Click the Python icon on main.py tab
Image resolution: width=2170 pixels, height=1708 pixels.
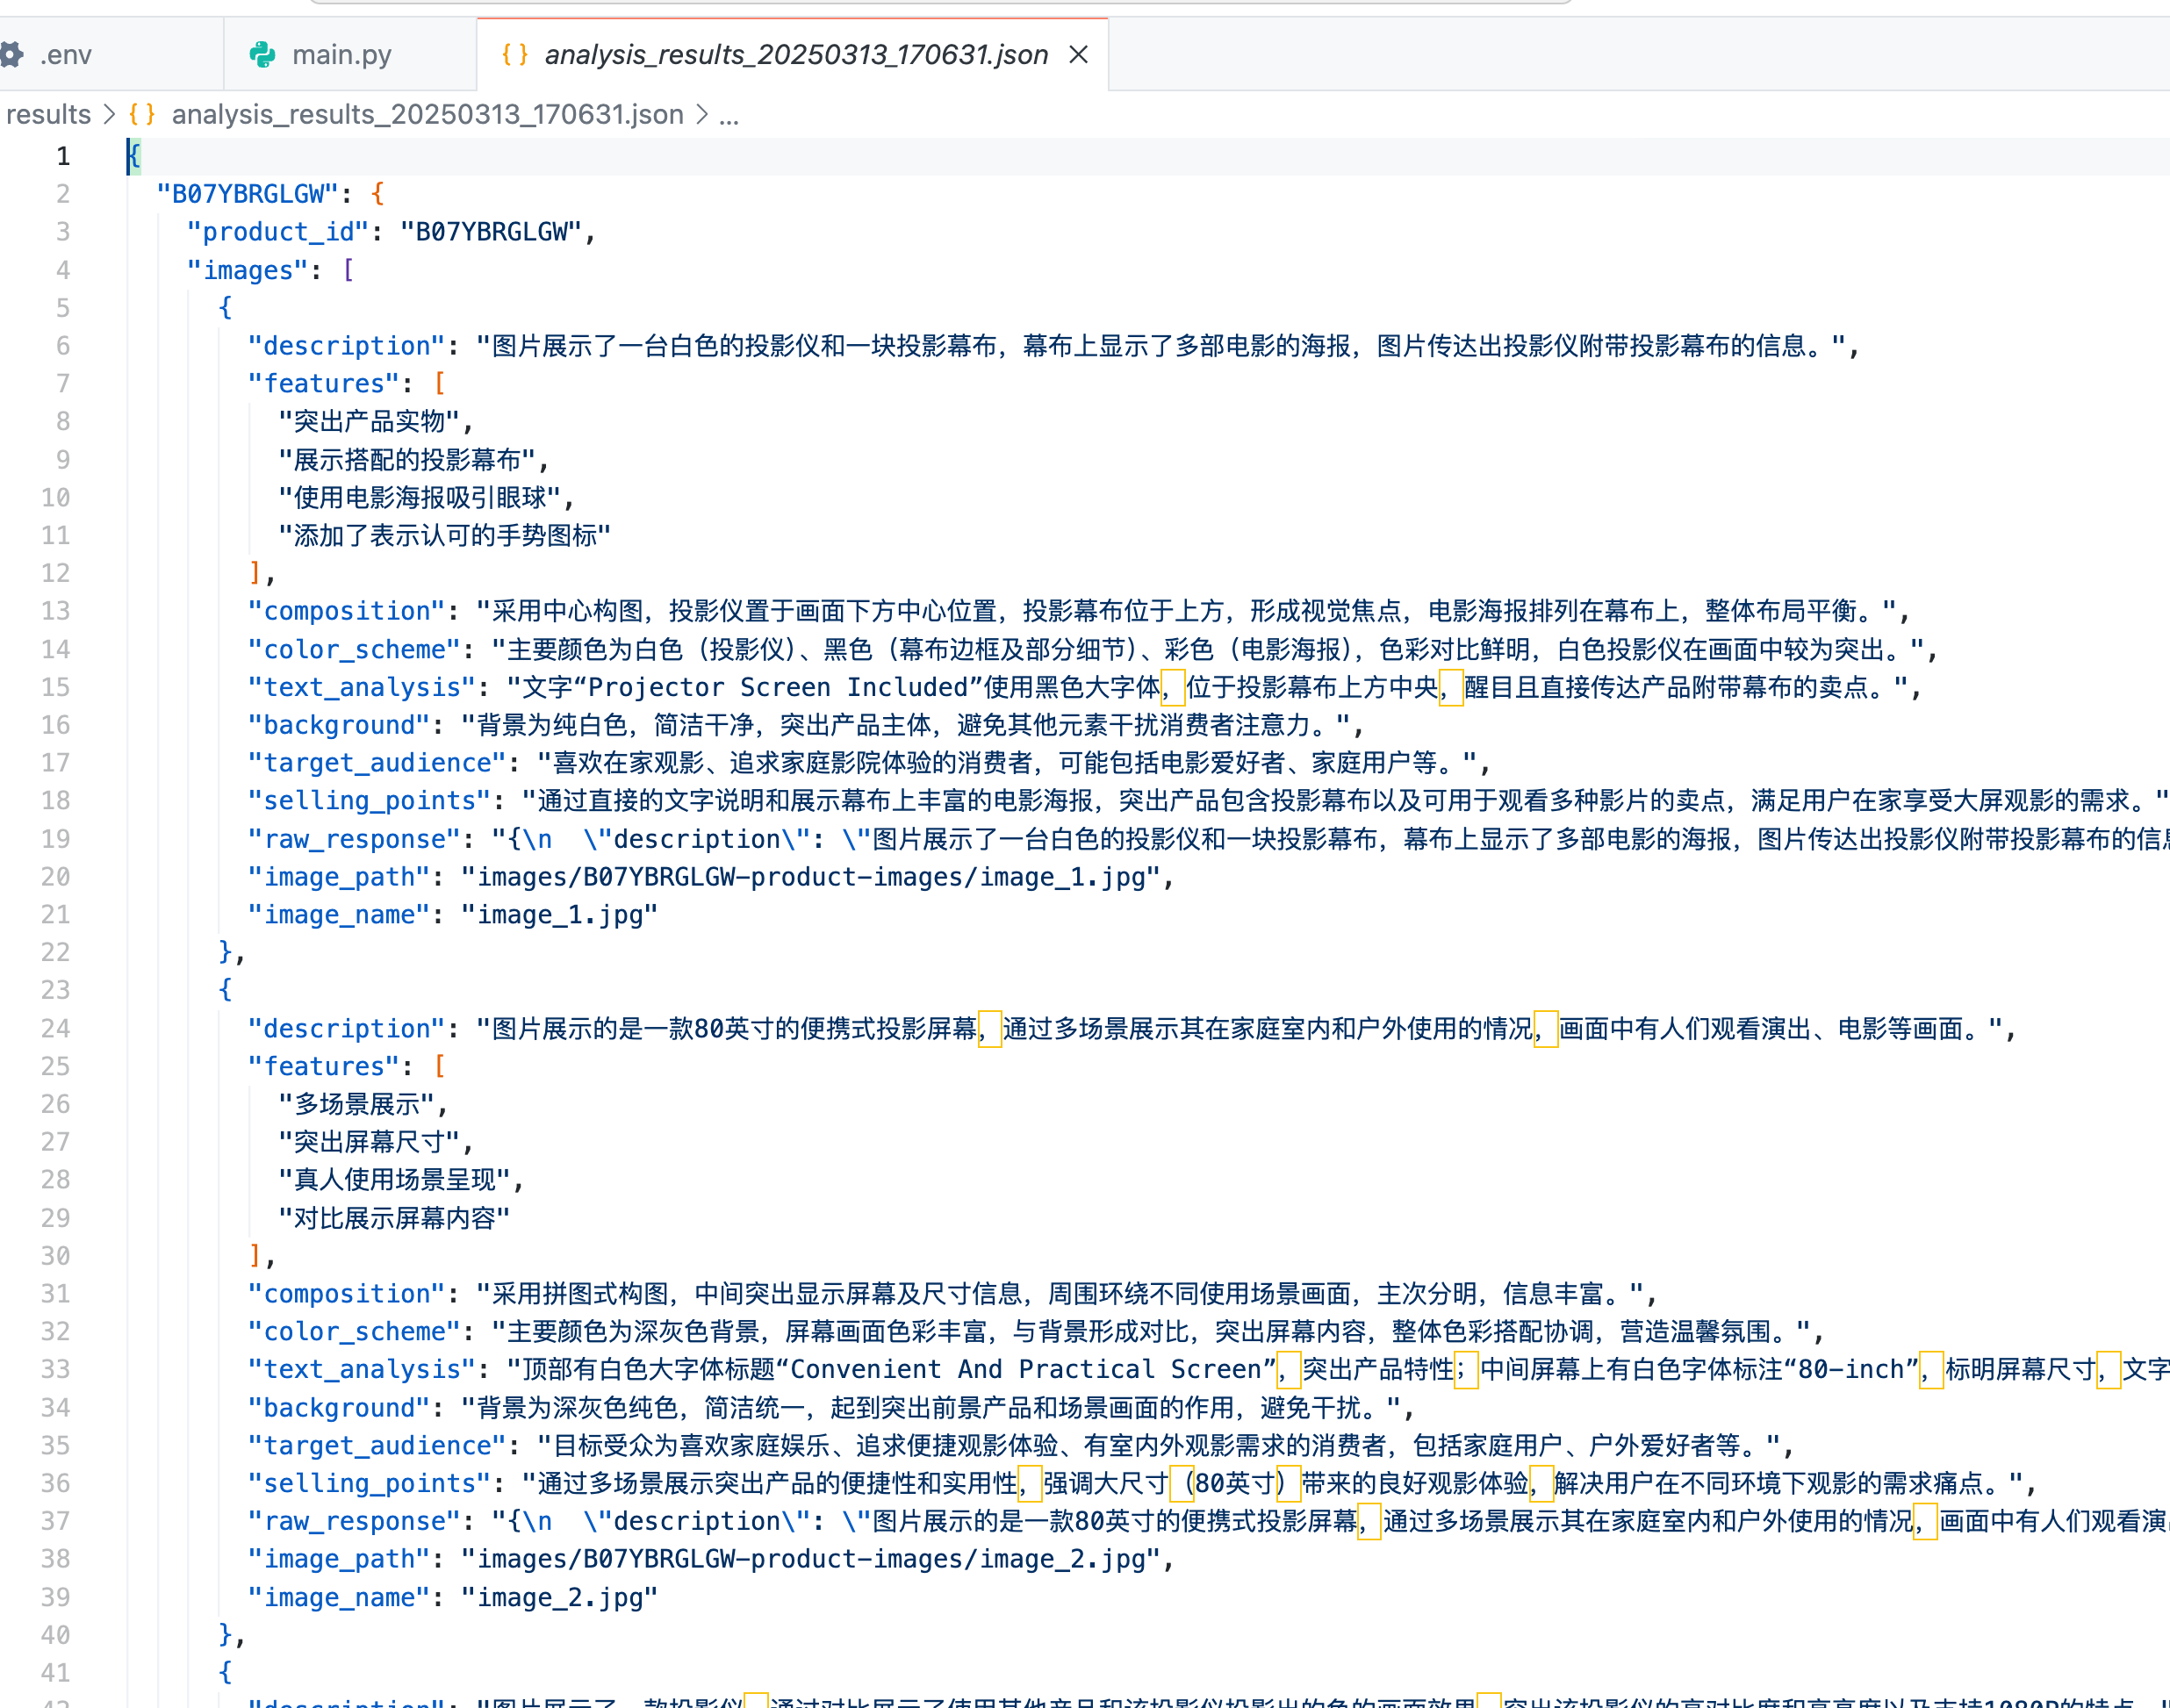tap(263, 54)
